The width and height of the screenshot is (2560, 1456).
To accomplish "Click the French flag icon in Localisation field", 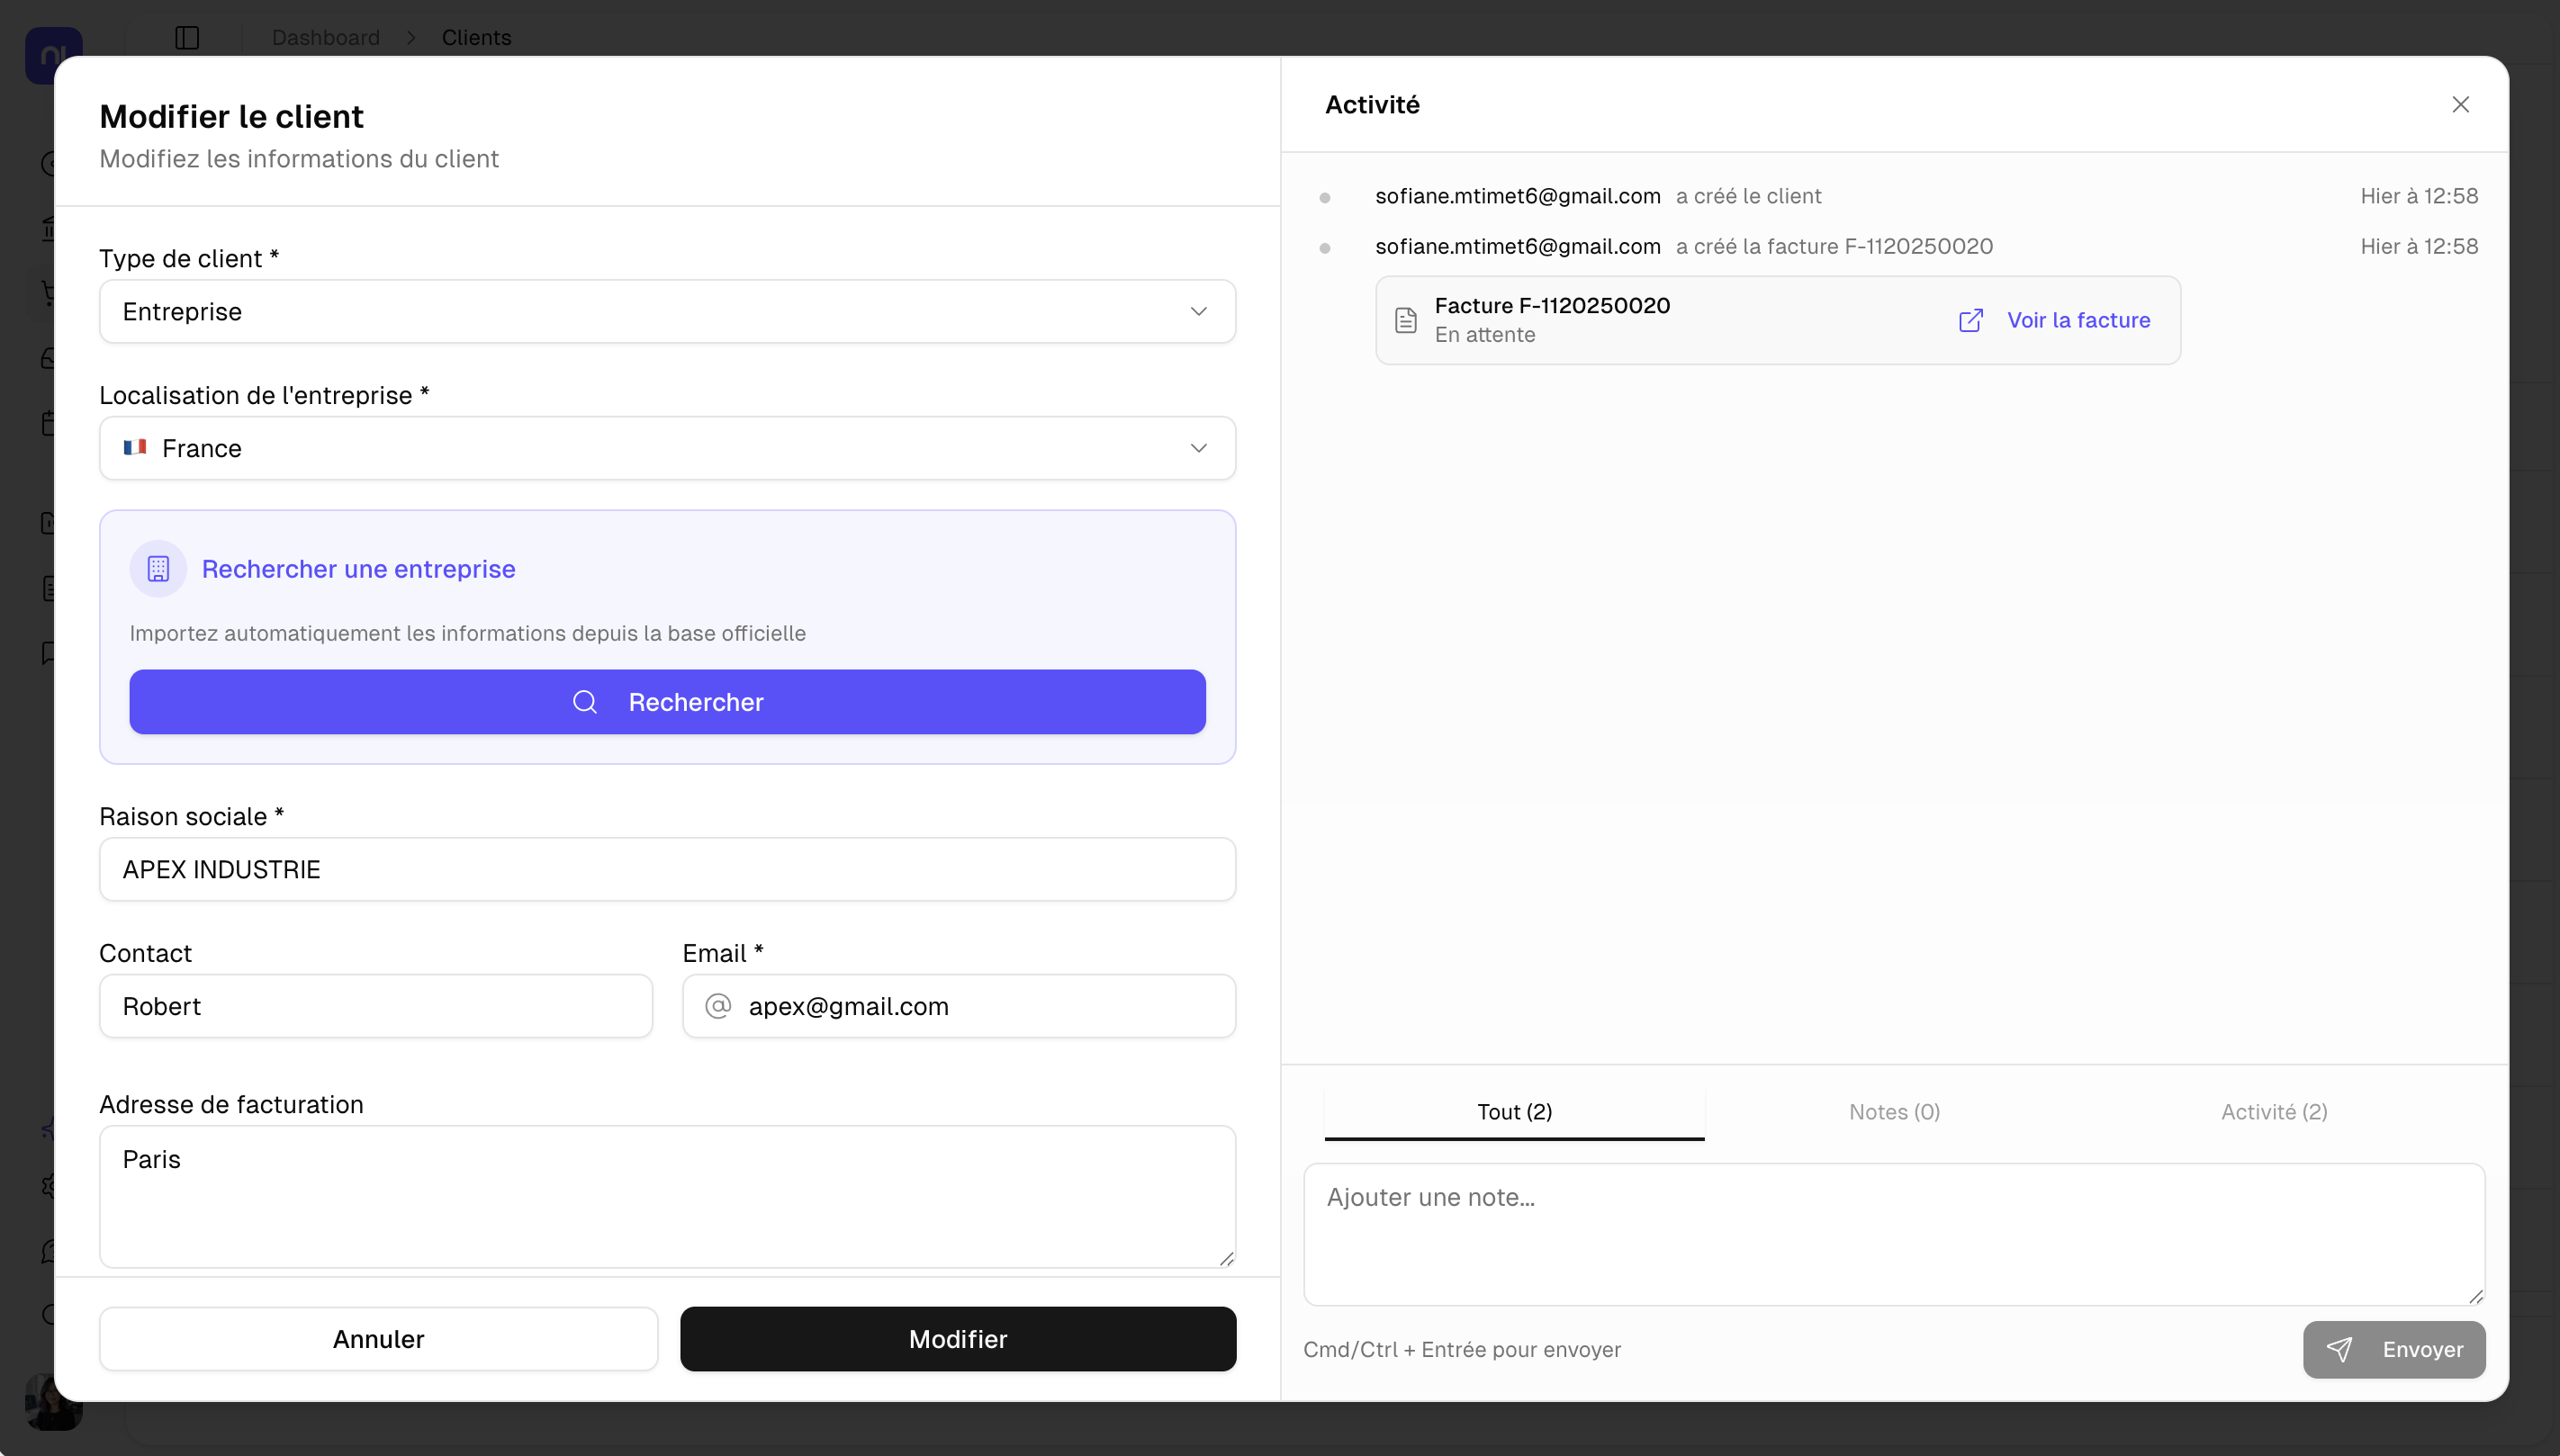I will (135, 448).
